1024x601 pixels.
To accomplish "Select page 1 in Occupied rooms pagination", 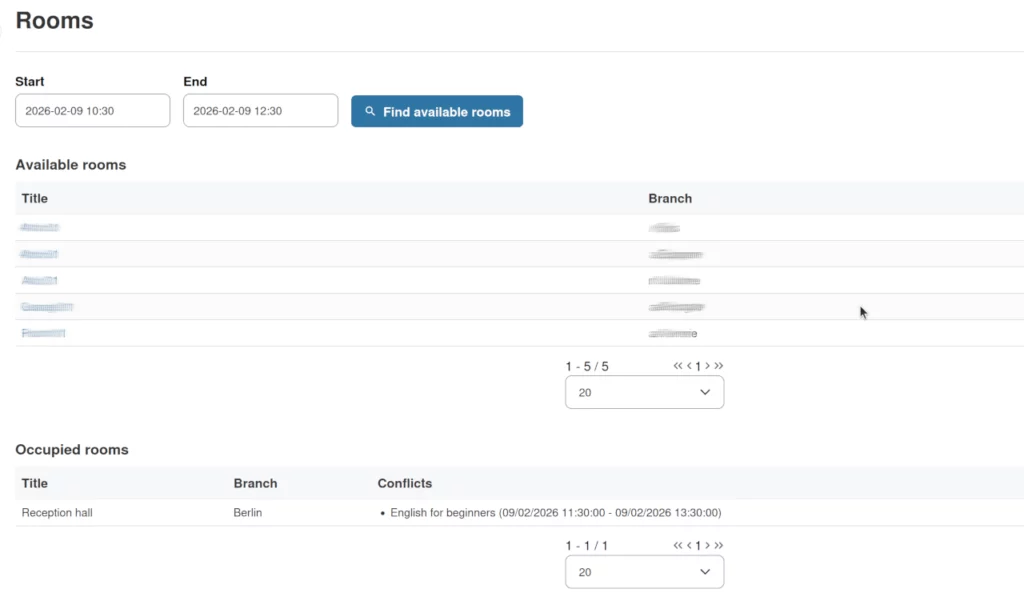I will point(698,546).
